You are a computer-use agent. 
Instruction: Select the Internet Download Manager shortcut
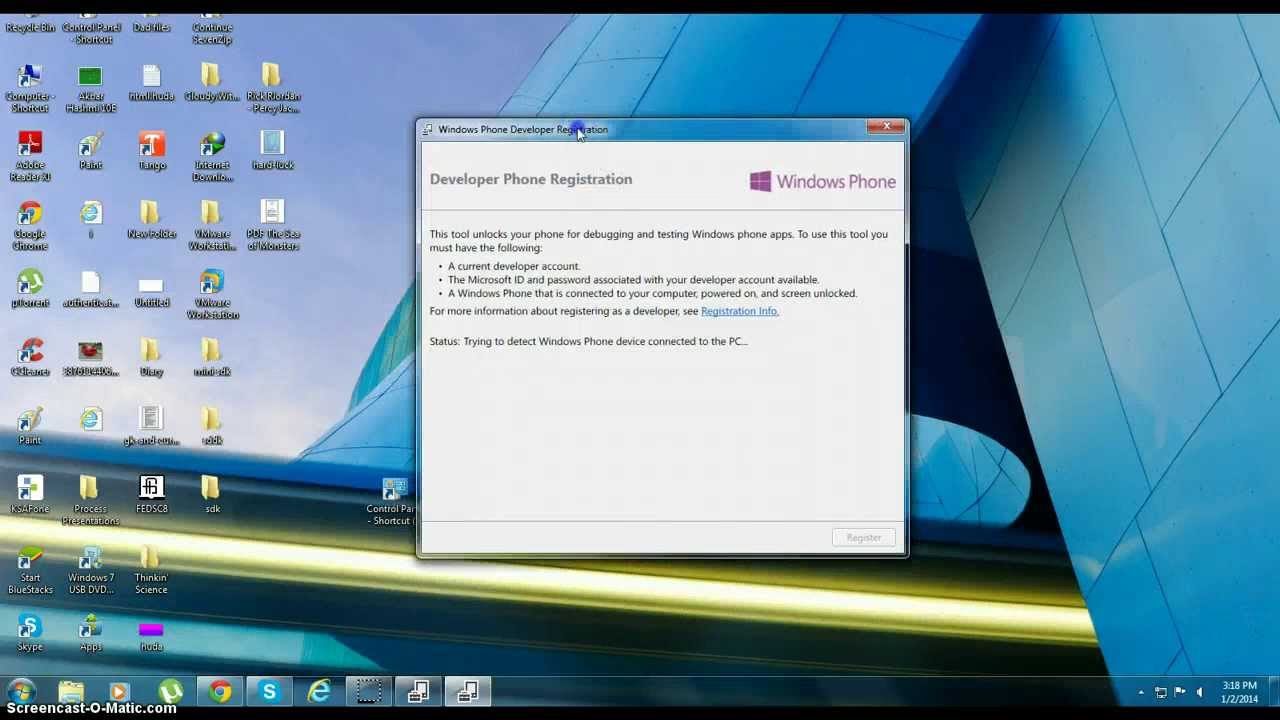pos(212,158)
